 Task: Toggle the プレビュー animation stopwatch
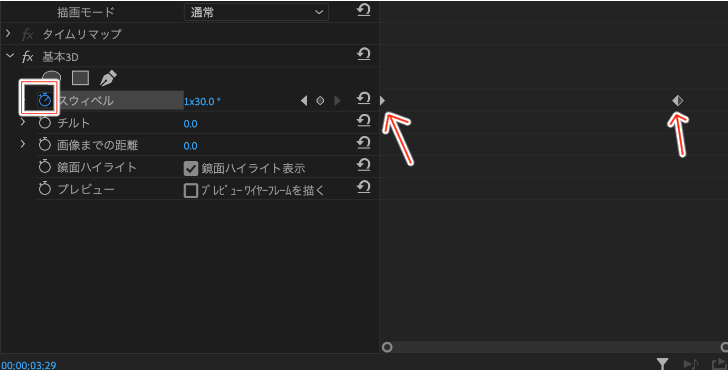point(45,188)
